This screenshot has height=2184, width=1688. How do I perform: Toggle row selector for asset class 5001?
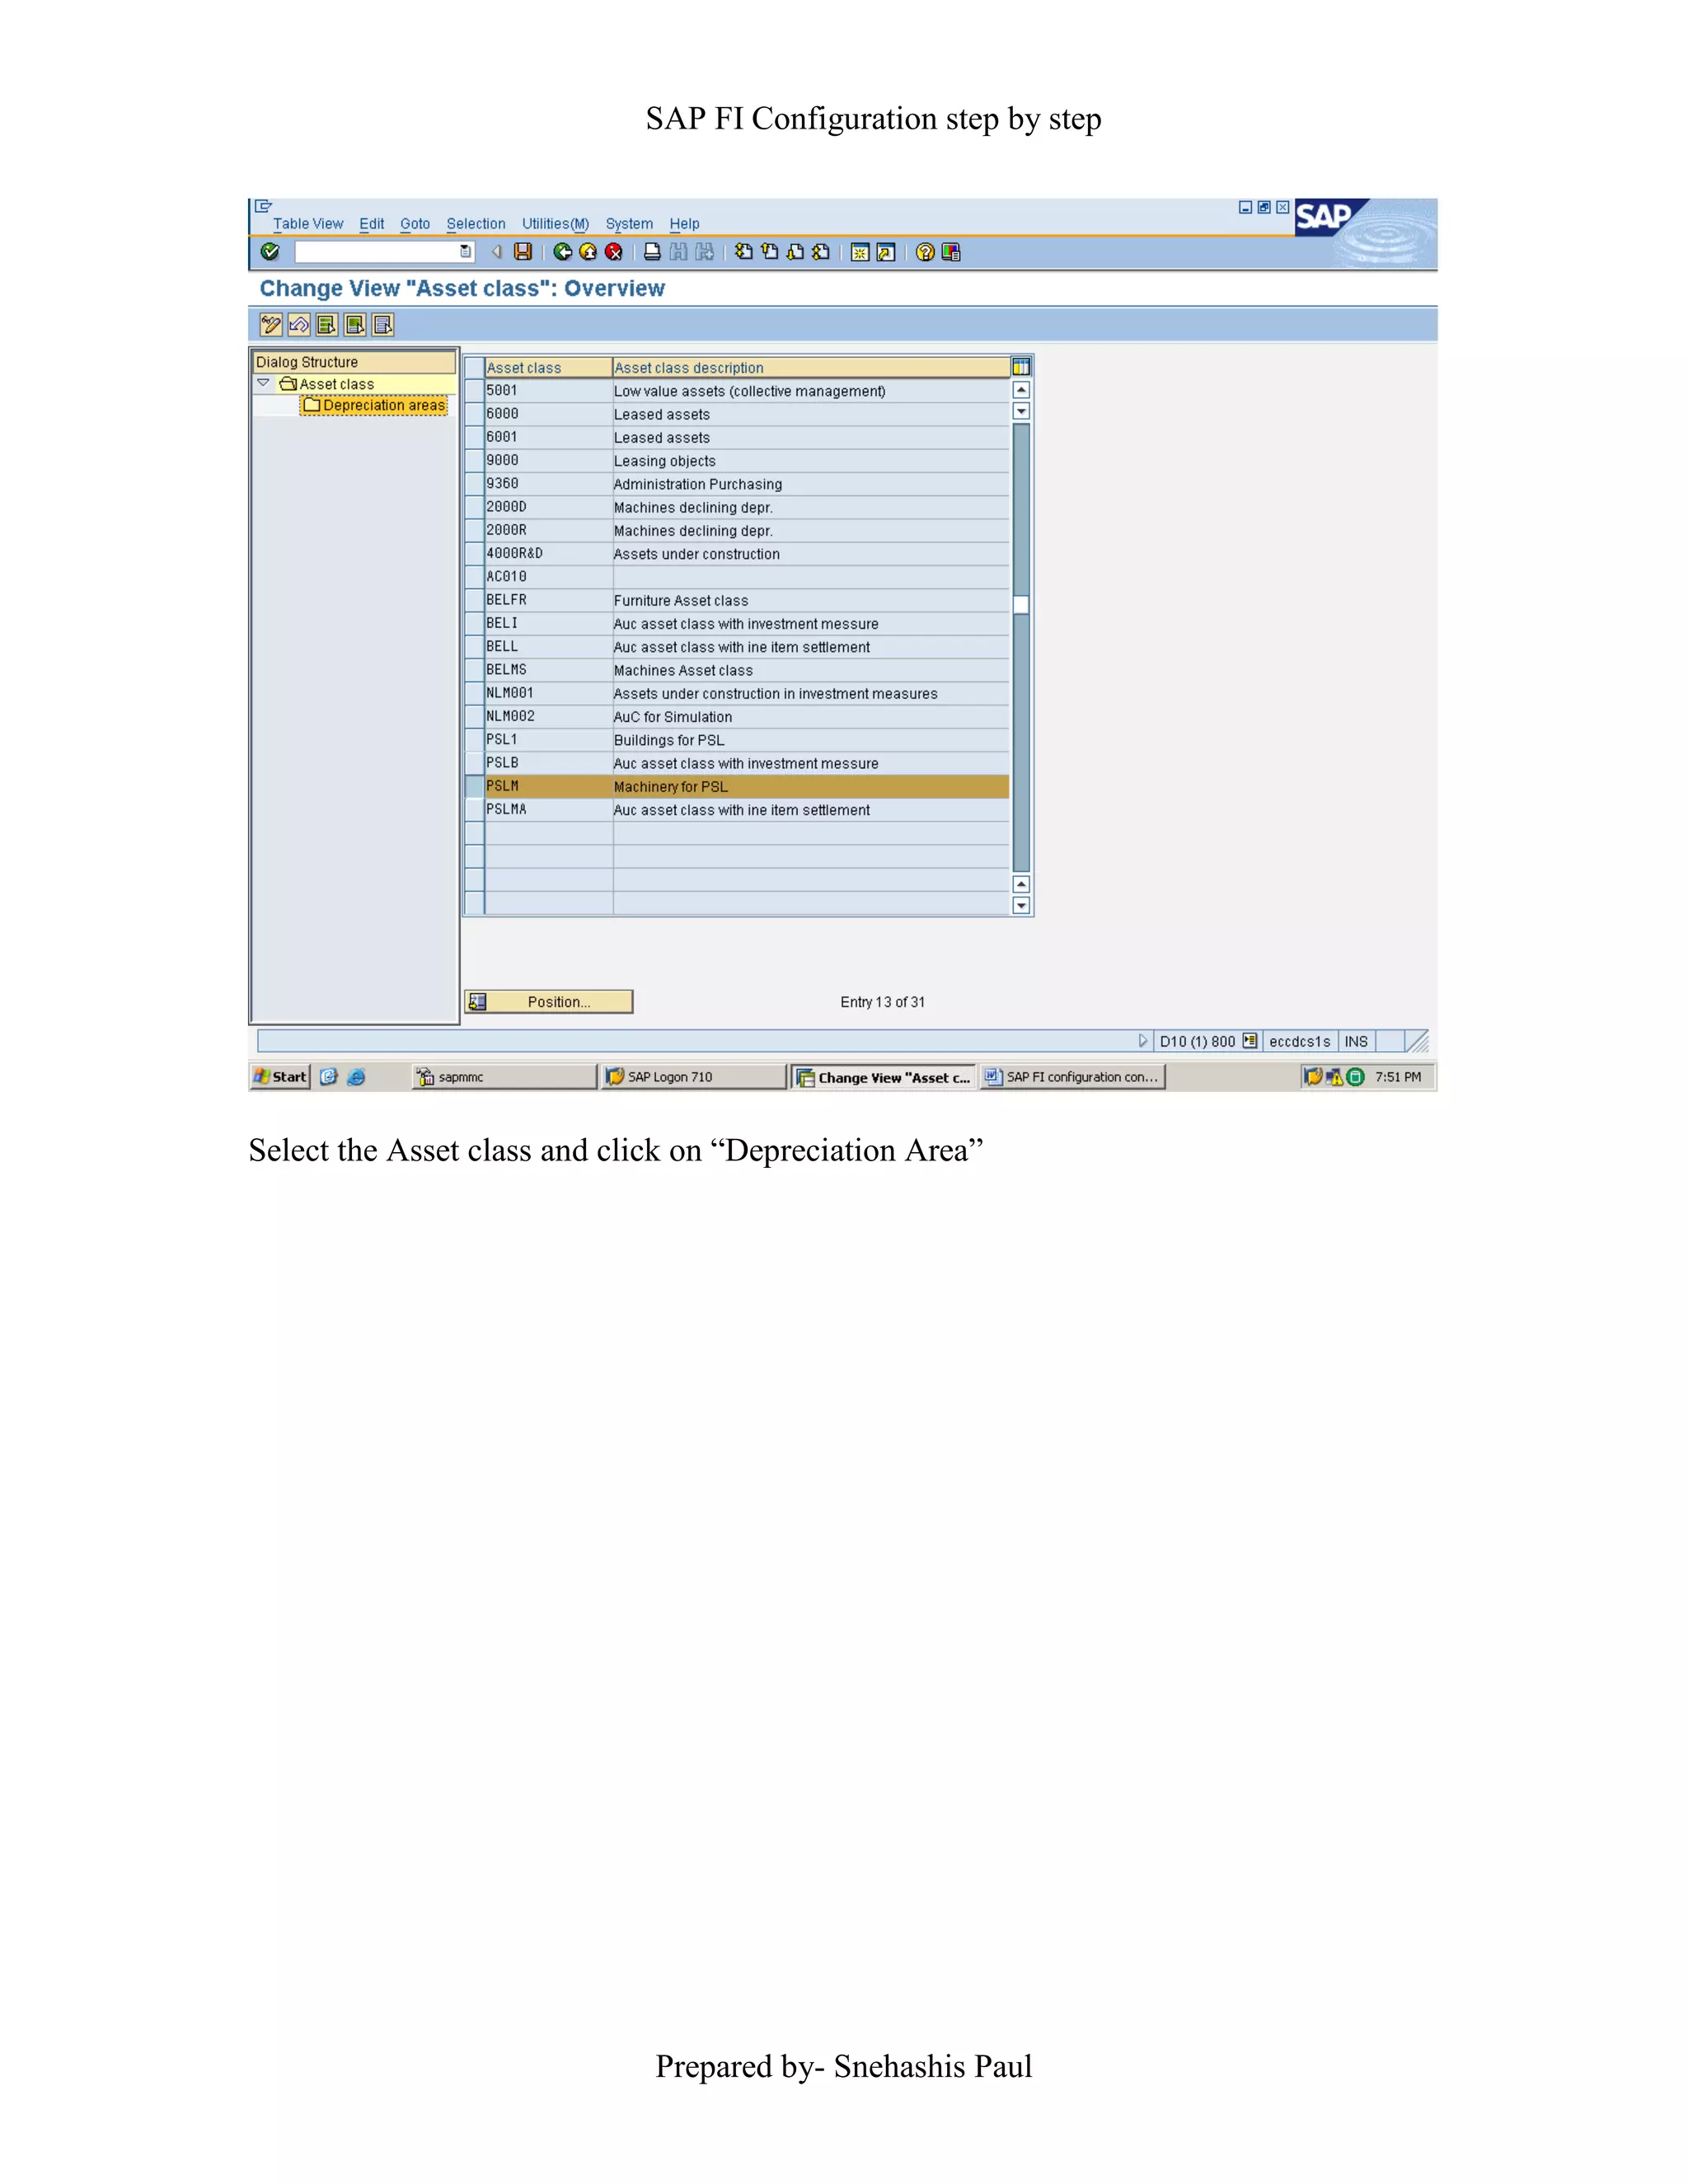(x=475, y=391)
